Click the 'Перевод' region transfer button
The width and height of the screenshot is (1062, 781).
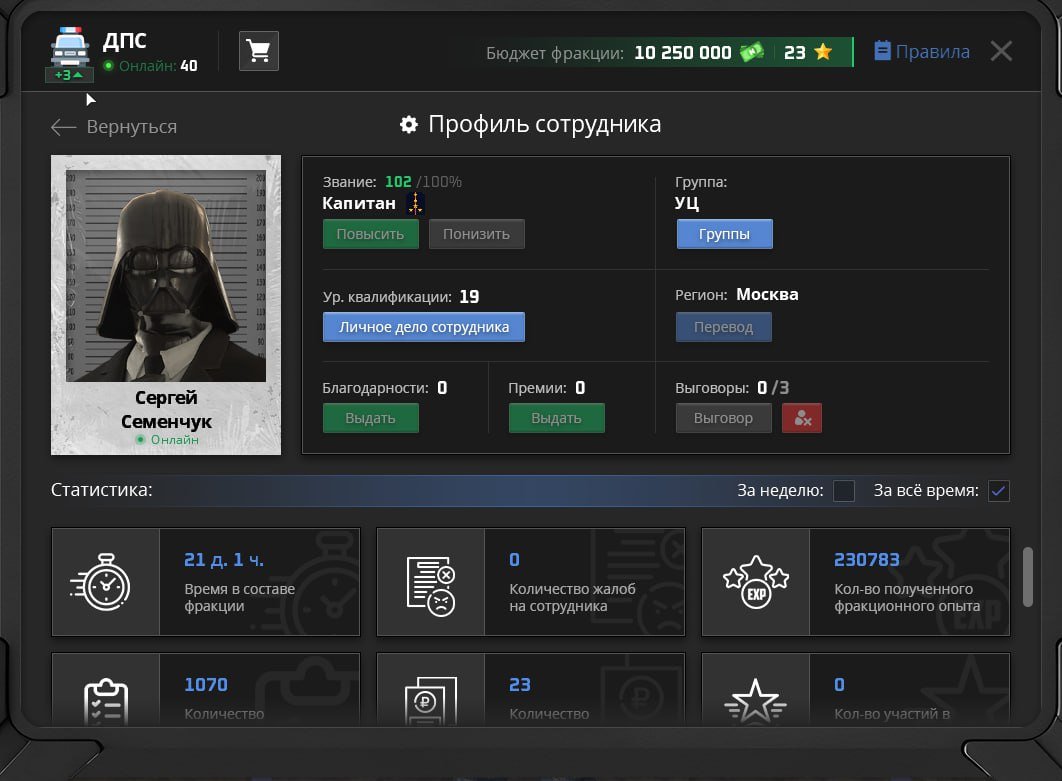[723, 327]
